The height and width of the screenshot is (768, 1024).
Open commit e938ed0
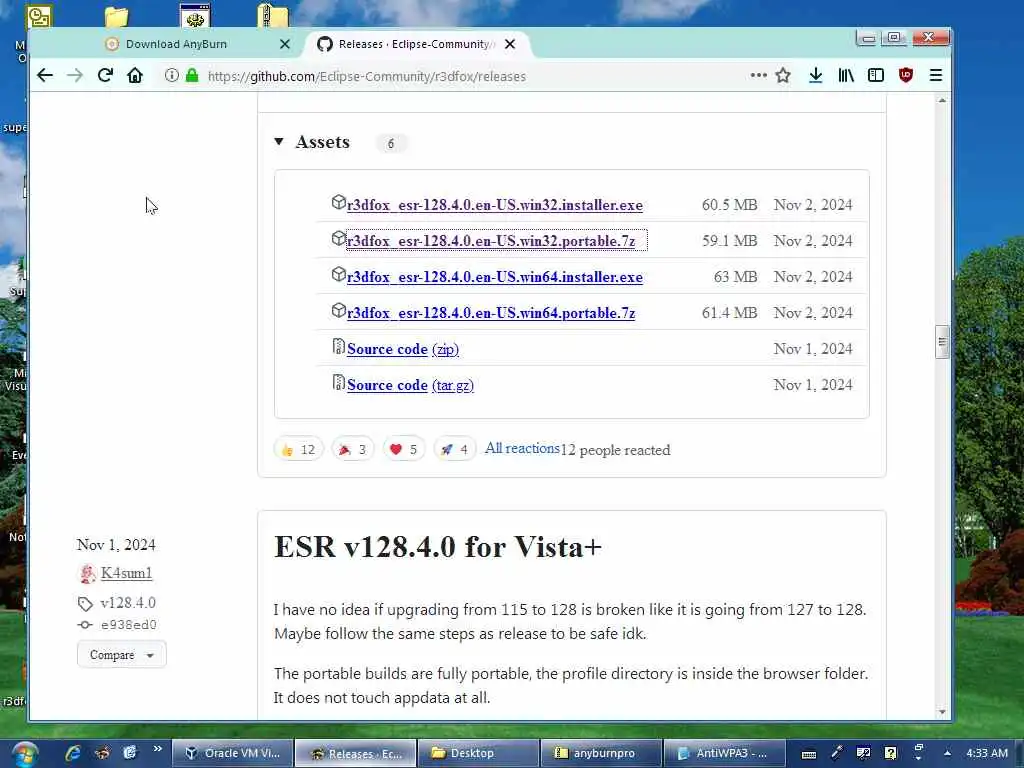pyautogui.click(x=128, y=625)
